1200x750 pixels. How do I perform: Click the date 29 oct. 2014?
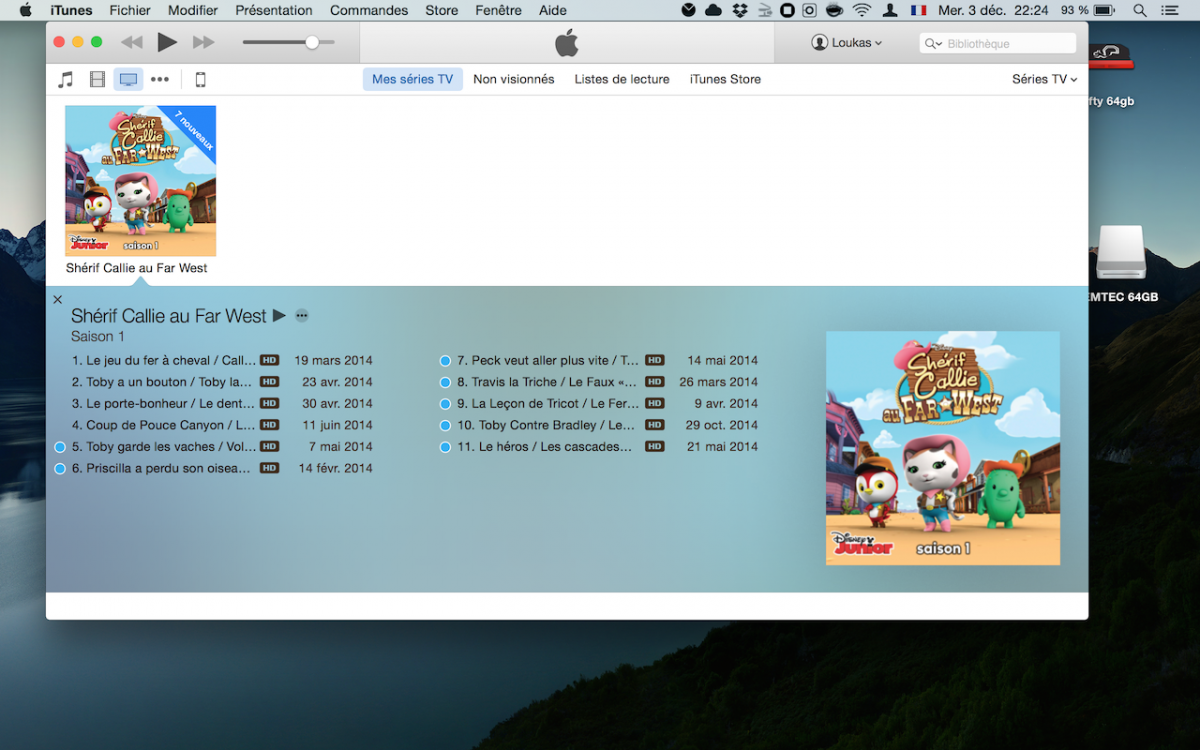point(722,425)
